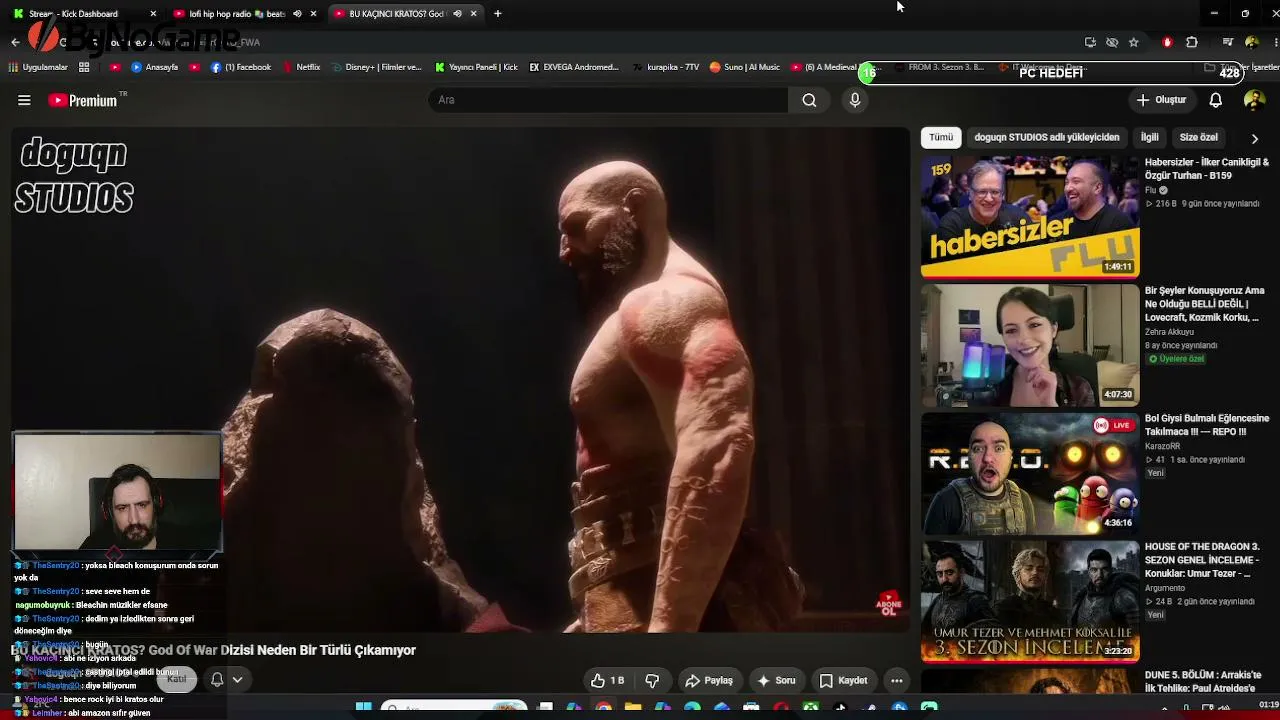
Task: Click the Paylaş share button
Action: (709, 681)
